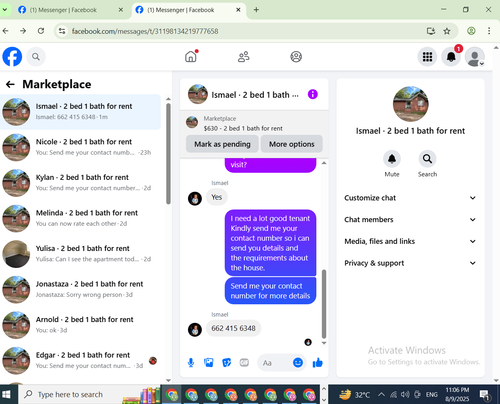Reload the current page
The width and height of the screenshot is (500, 404).
(x=41, y=31)
